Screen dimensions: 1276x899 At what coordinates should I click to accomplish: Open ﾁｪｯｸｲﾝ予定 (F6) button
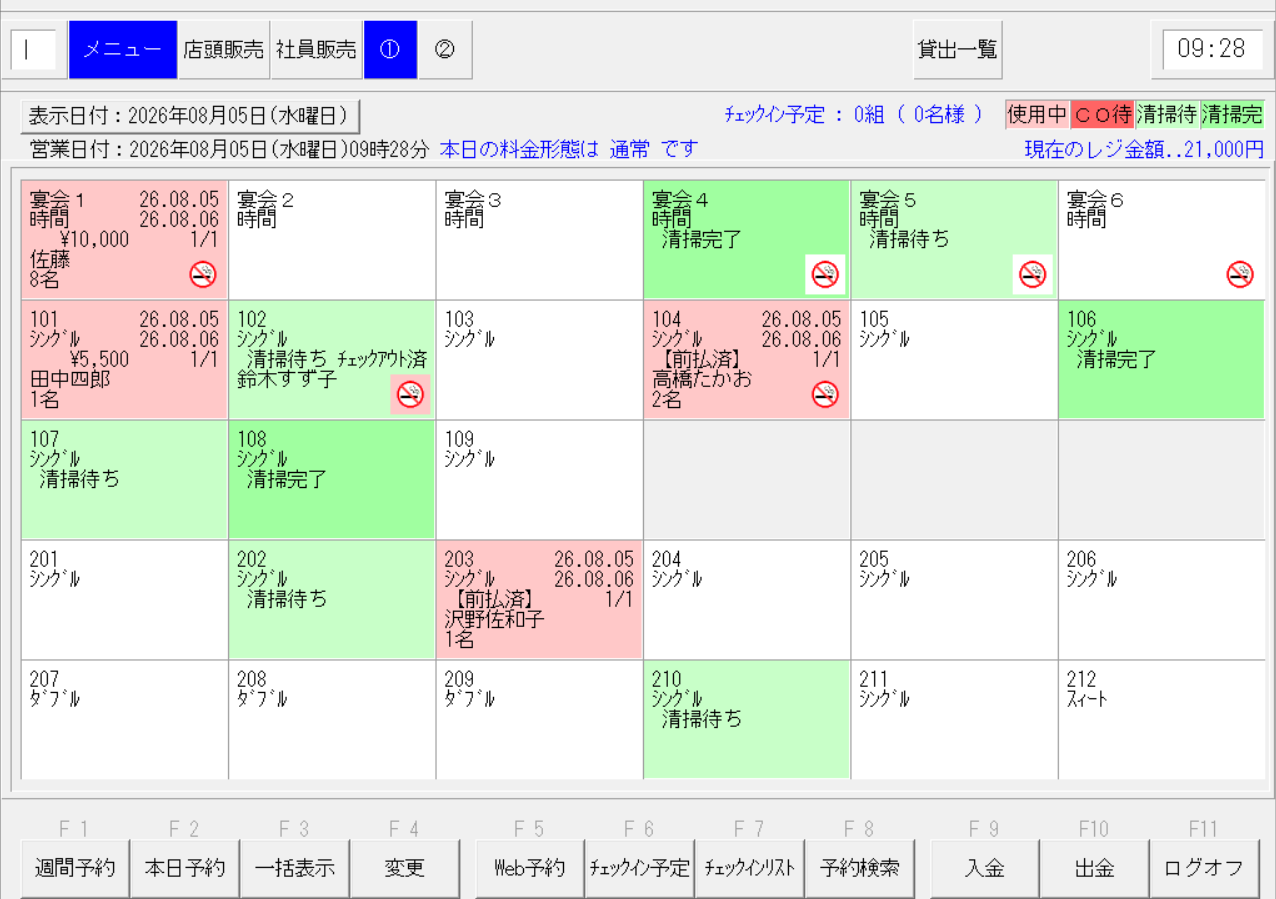pos(640,868)
